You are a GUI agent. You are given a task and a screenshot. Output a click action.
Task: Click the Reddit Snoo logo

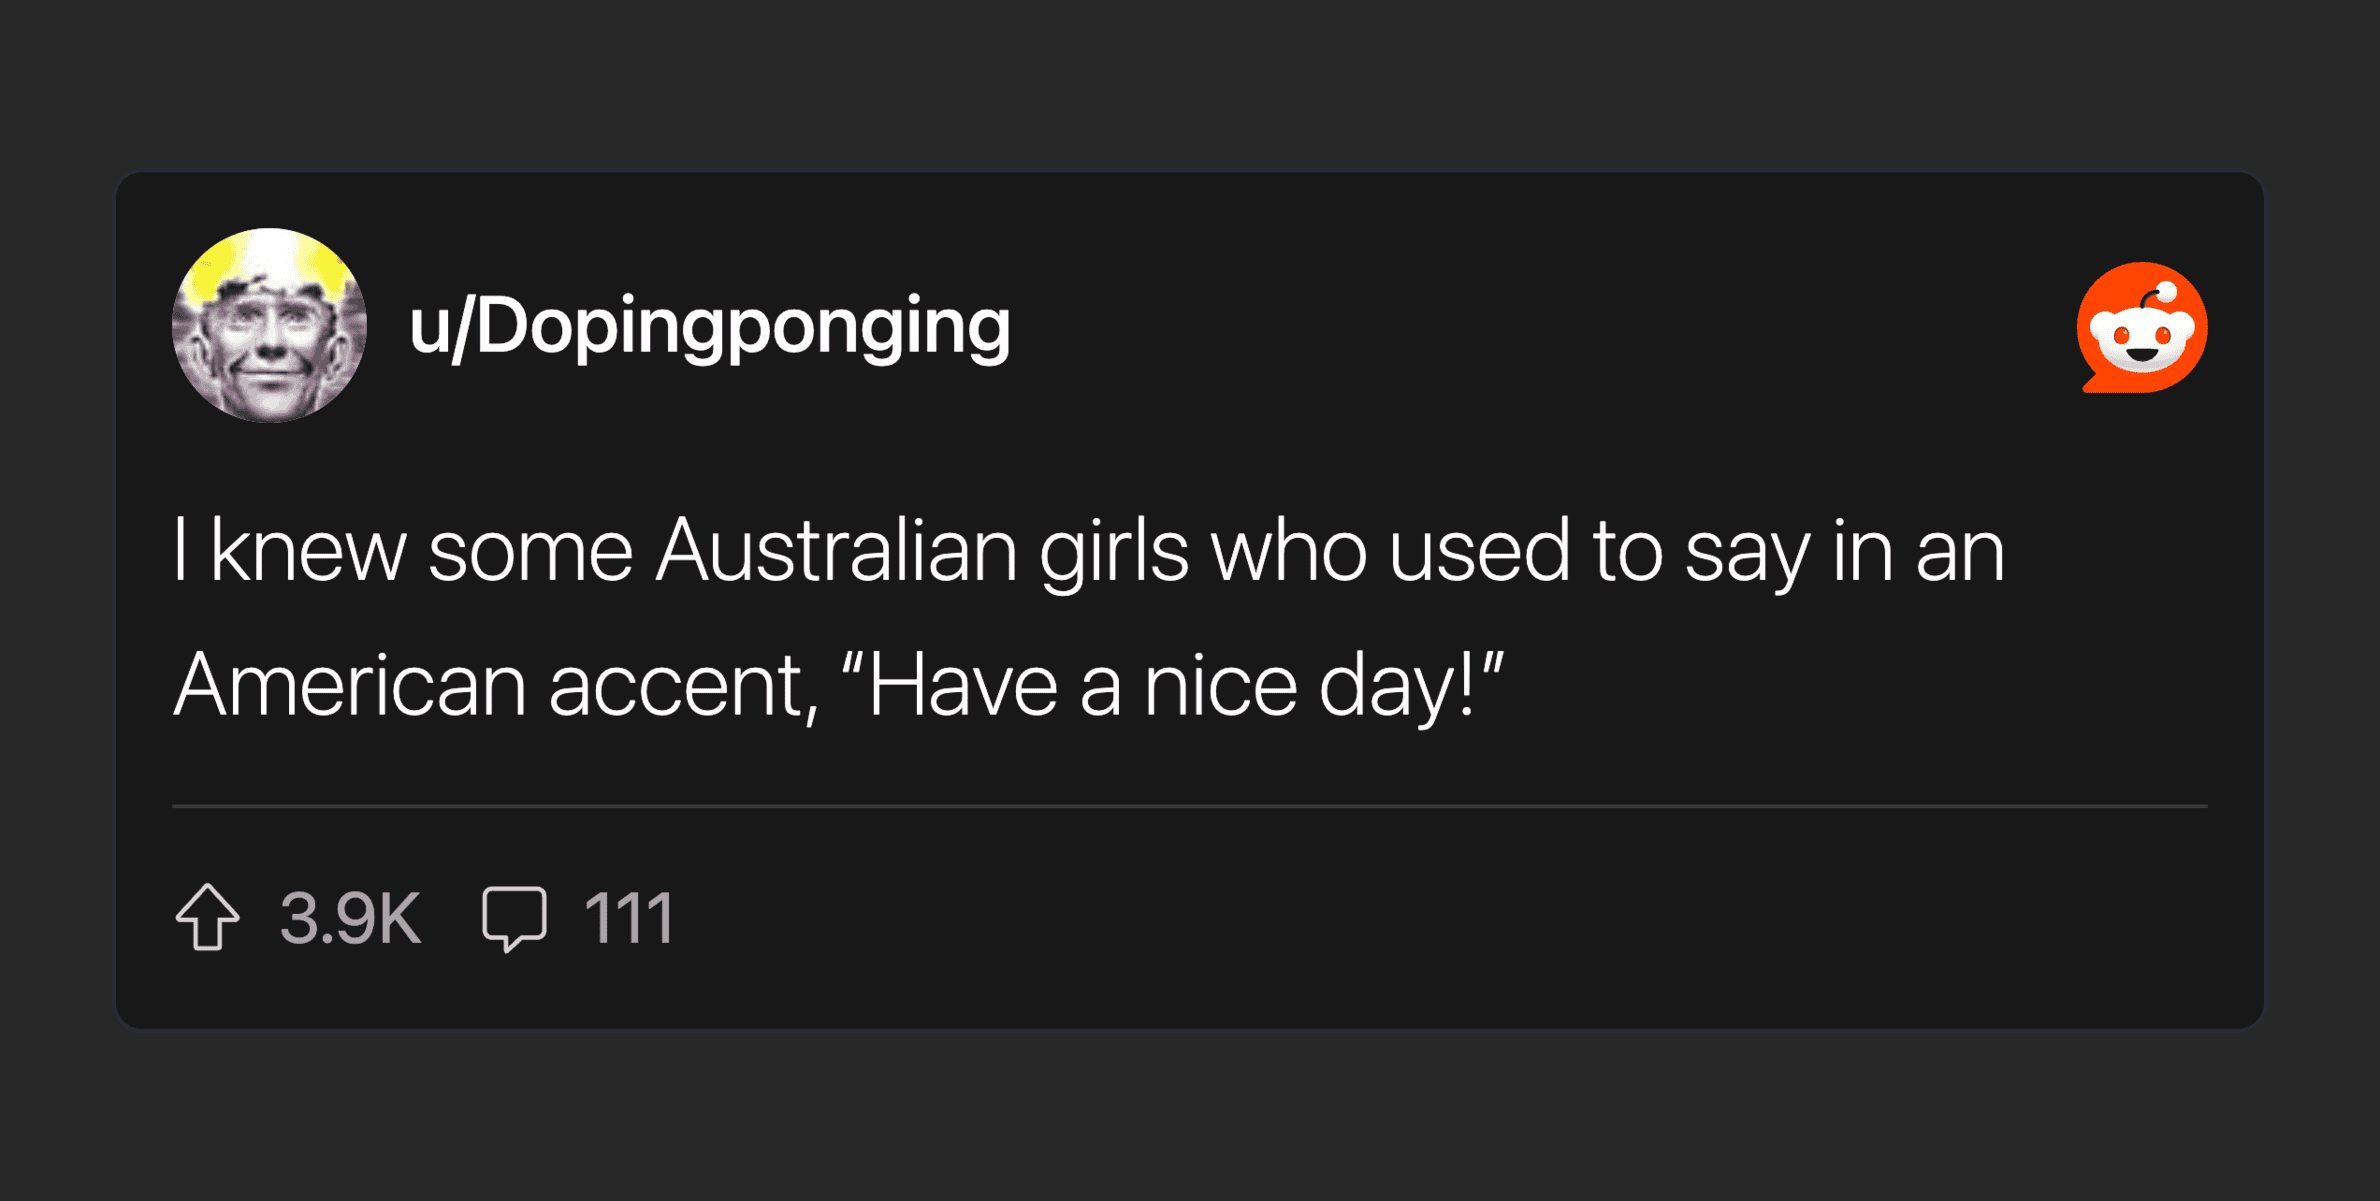[2141, 327]
